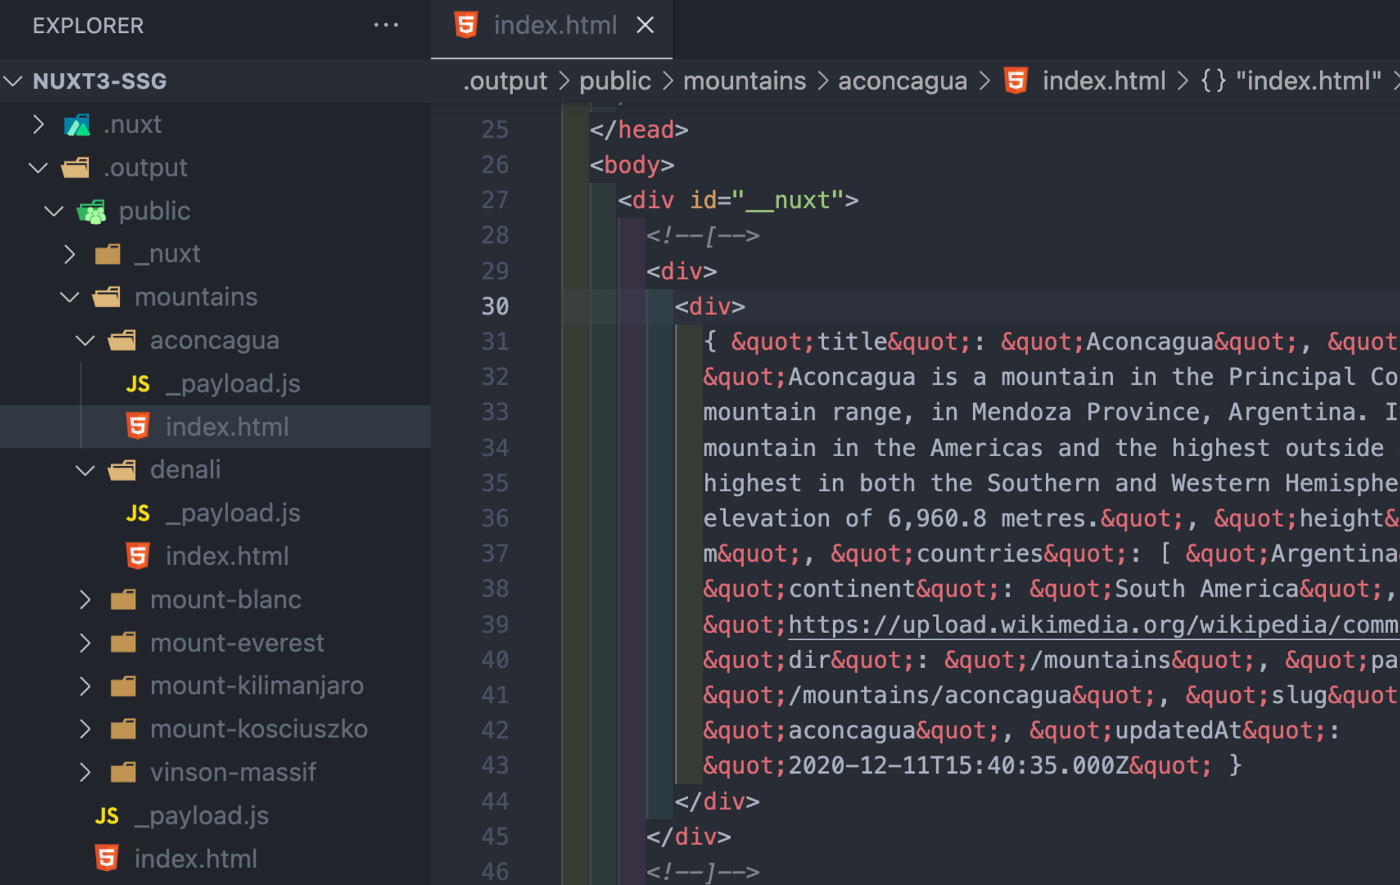Click the Nuxt logo icon beside .nuxt folder

[78, 124]
